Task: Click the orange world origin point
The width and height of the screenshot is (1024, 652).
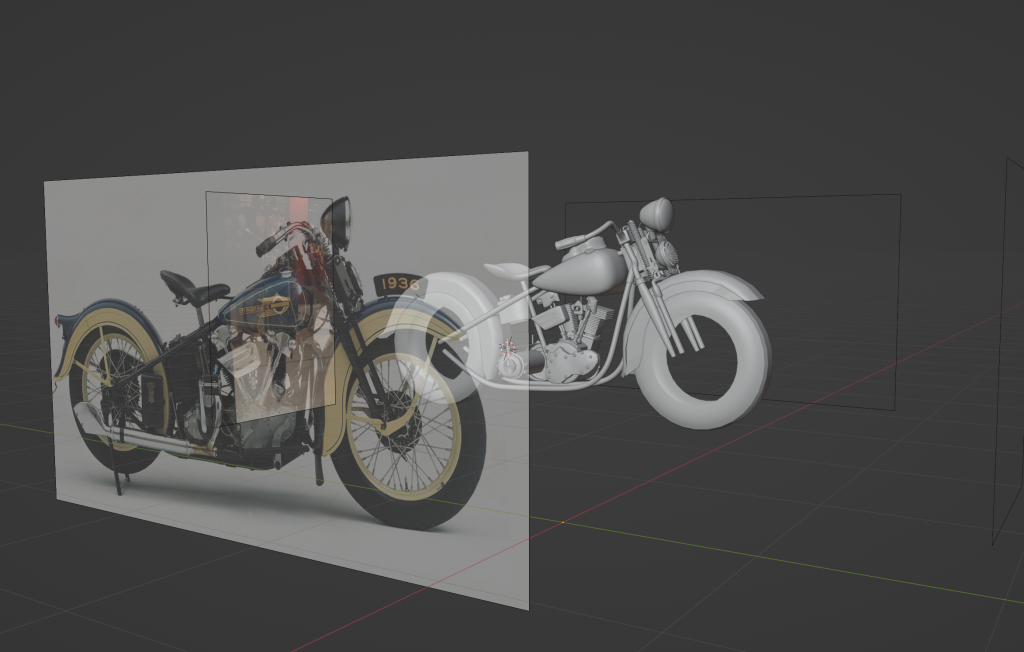Action: click(x=563, y=521)
